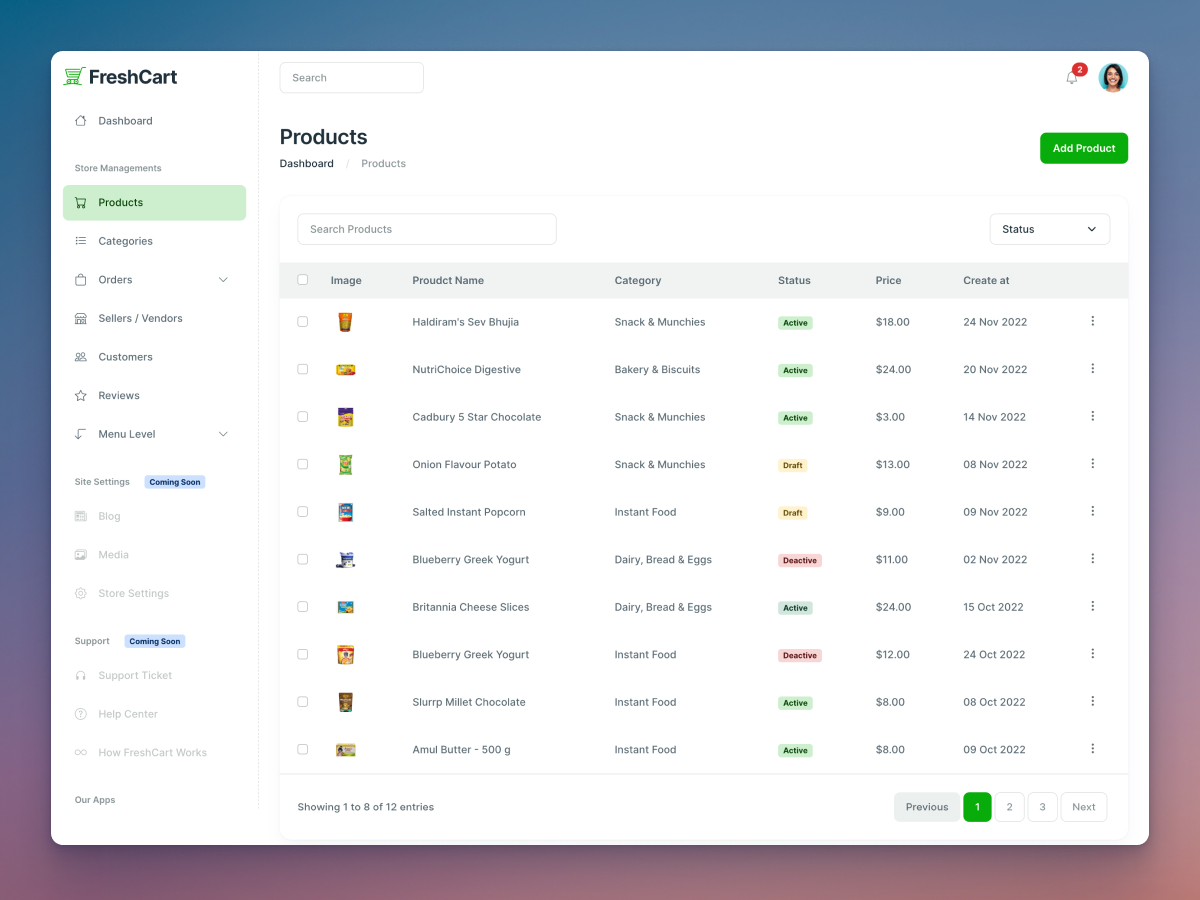Open three-dot menu for Amul Butter row
The width and height of the screenshot is (1200, 900).
click(1092, 749)
